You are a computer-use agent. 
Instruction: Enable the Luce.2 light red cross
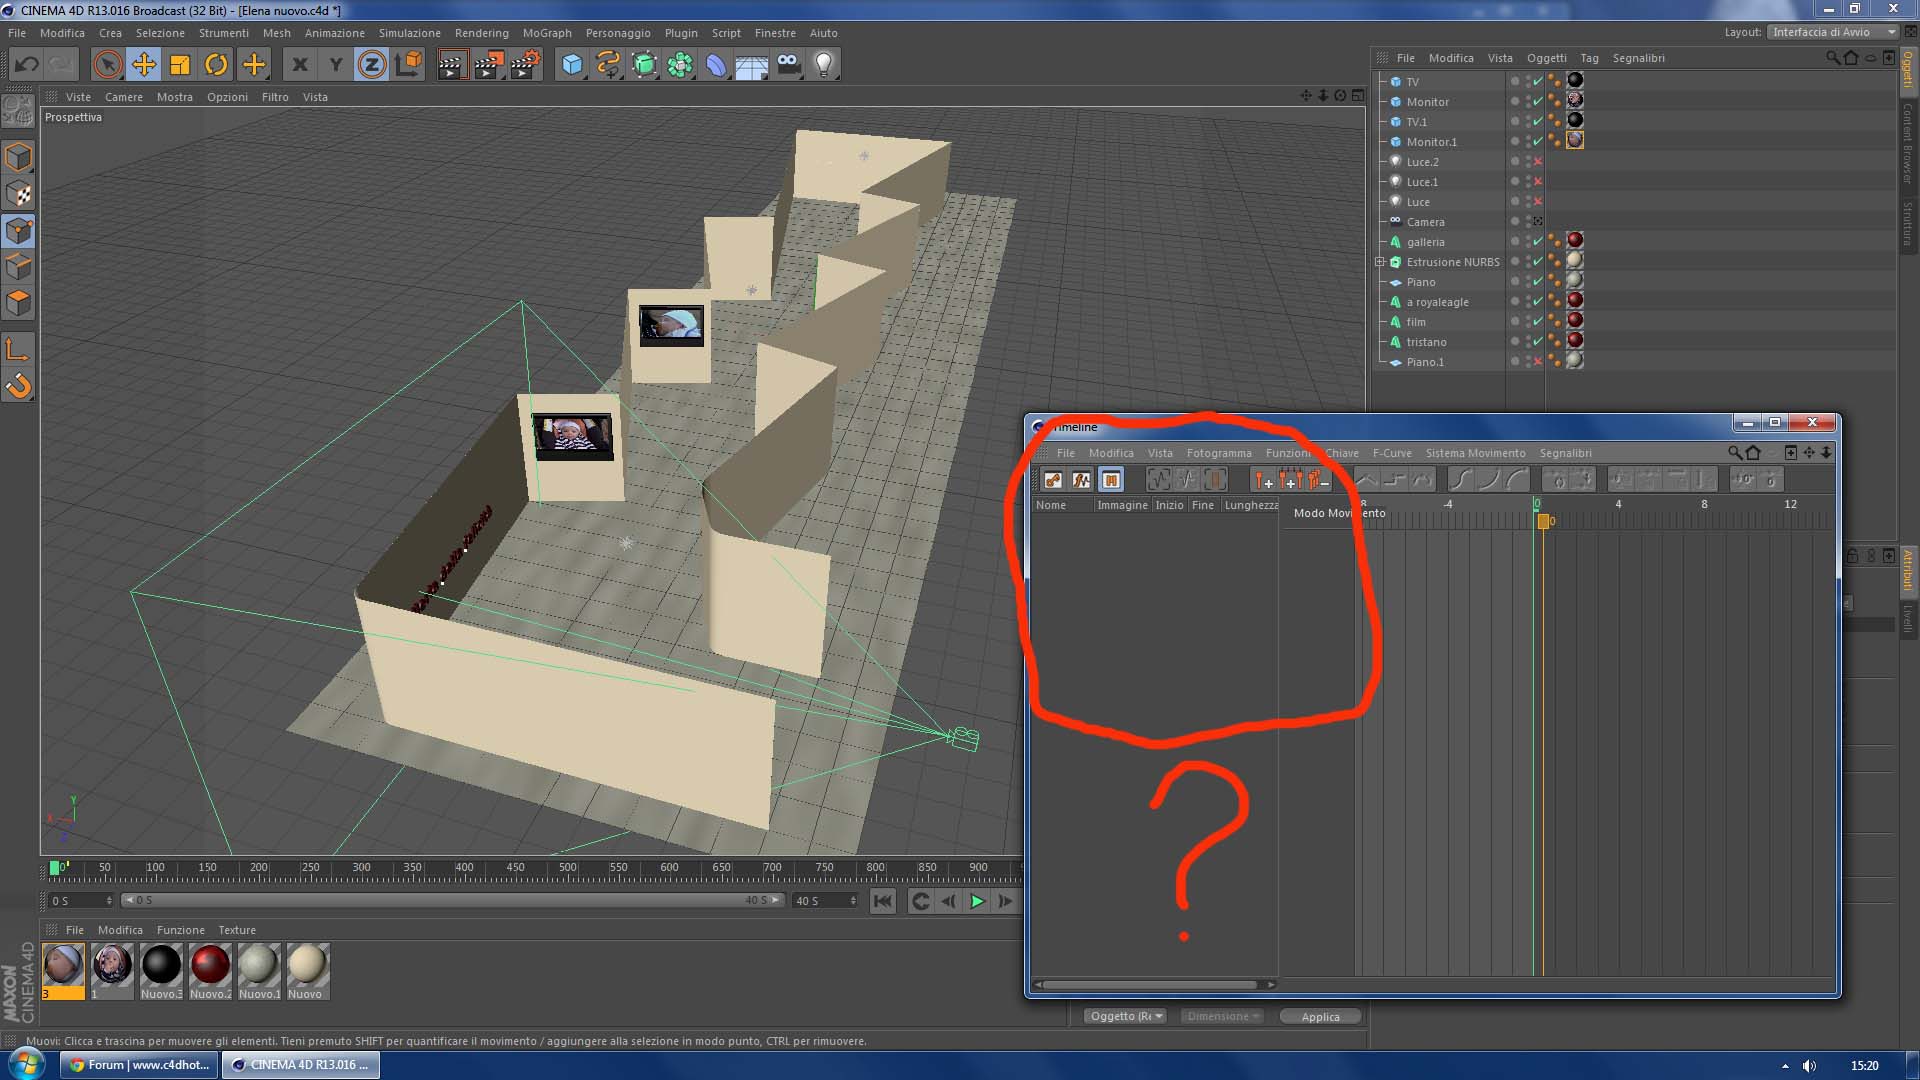pyautogui.click(x=1538, y=162)
